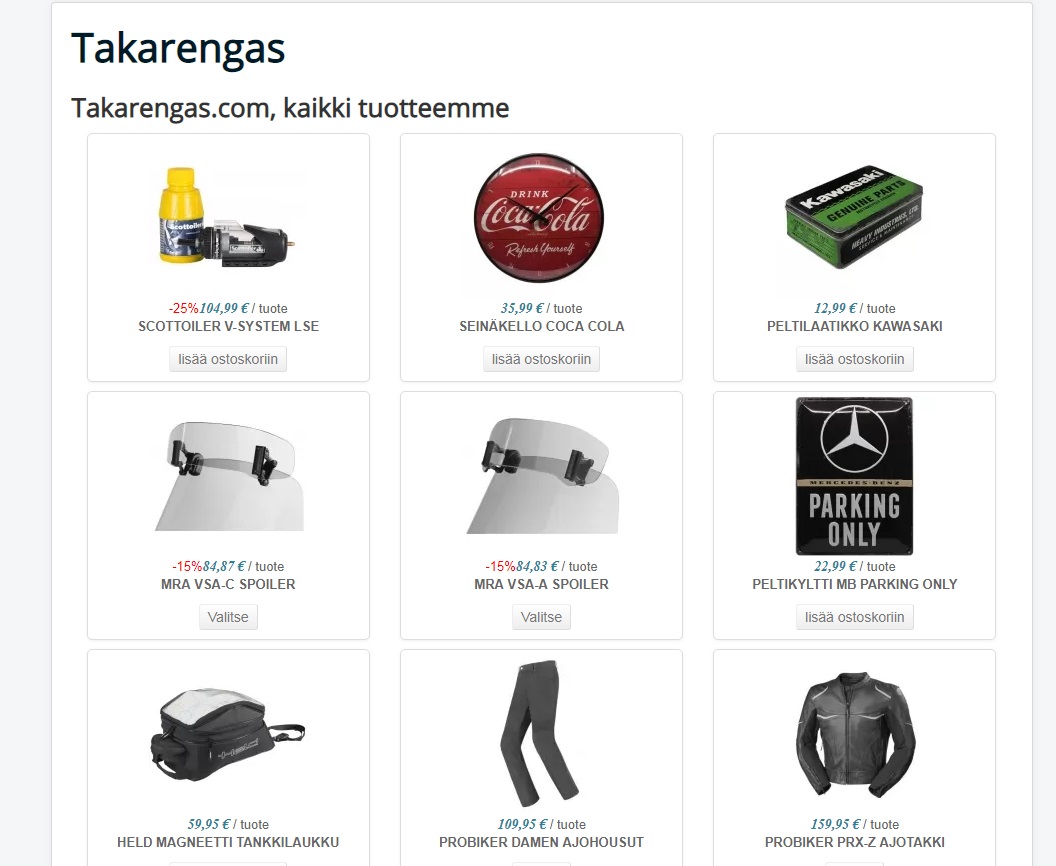This screenshot has width=1056, height=866.
Task: Add Scottoiler V-System LSE to cart
Action: 228,359
